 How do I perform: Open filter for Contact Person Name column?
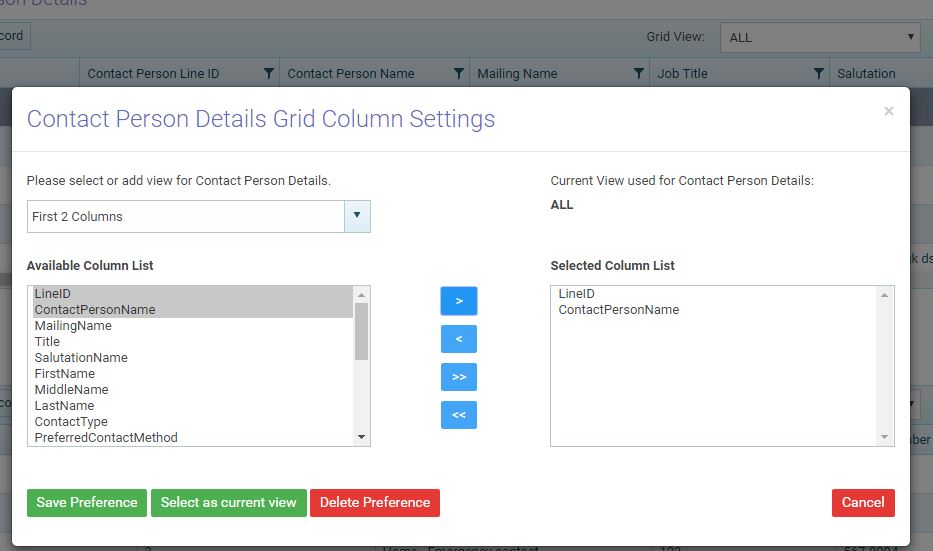coord(458,73)
